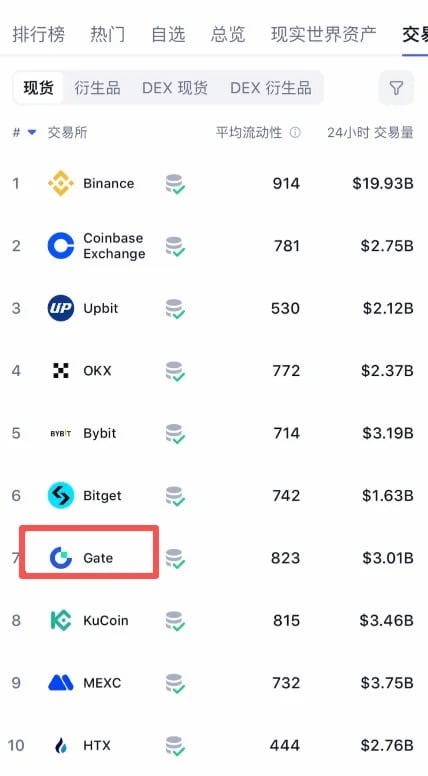Open the 排行榜 tab

tap(38, 35)
